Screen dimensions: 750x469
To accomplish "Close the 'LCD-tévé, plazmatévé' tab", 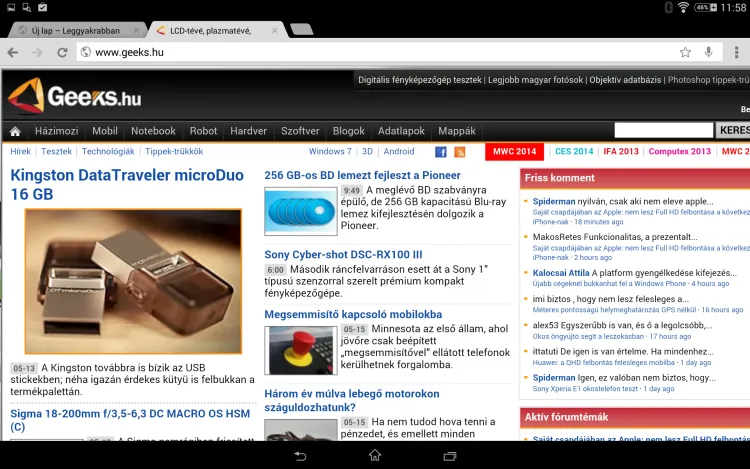I will (x=275, y=31).
